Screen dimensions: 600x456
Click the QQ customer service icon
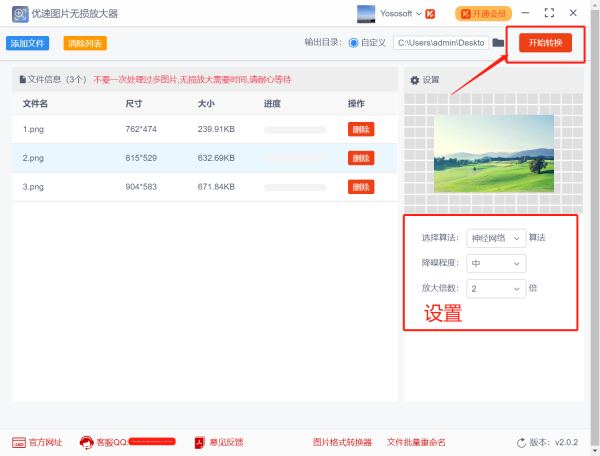click(87, 442)
